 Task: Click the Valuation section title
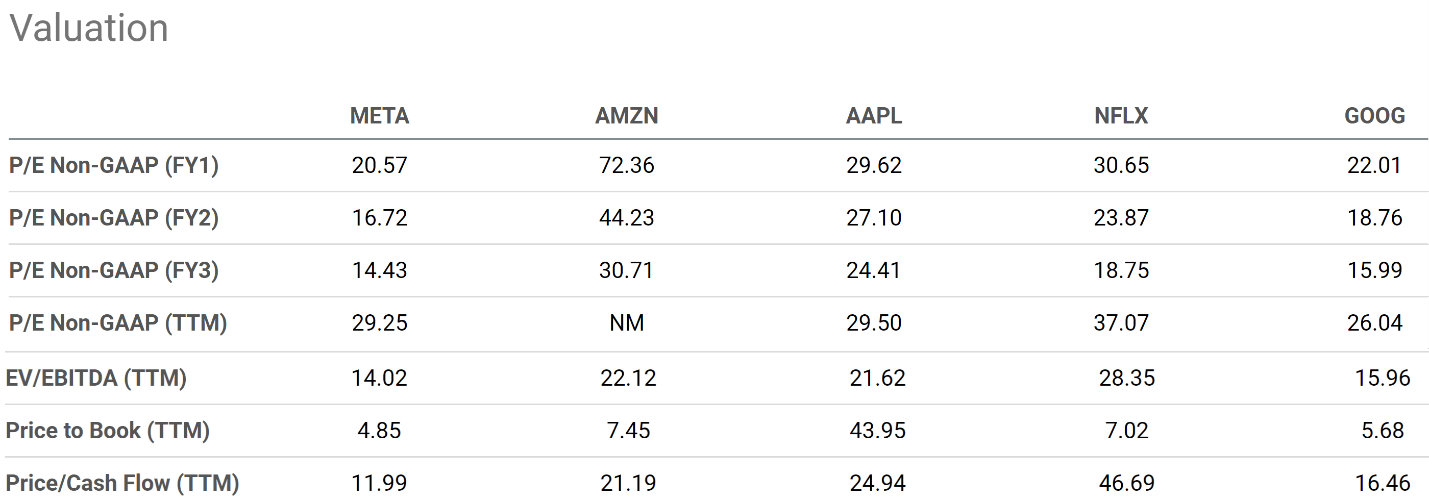(89, 28)
